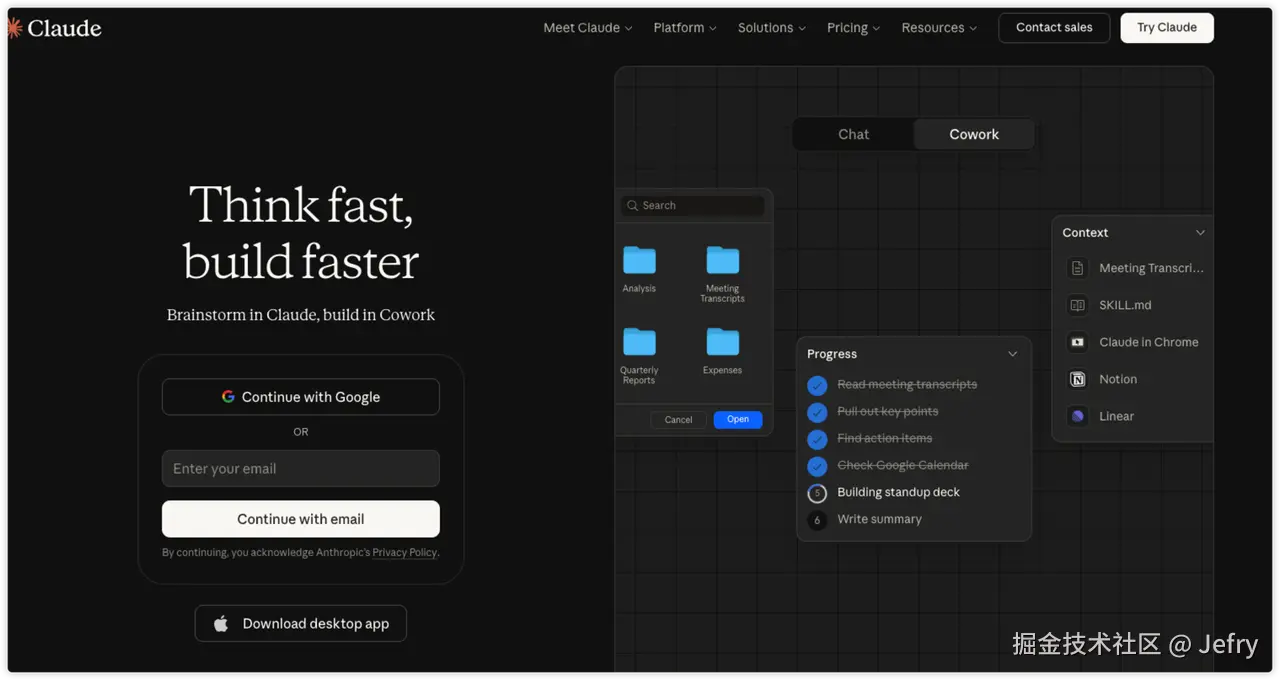Collapse the Context panel chevron
Screen dimensions: 1280x680
1200,233
